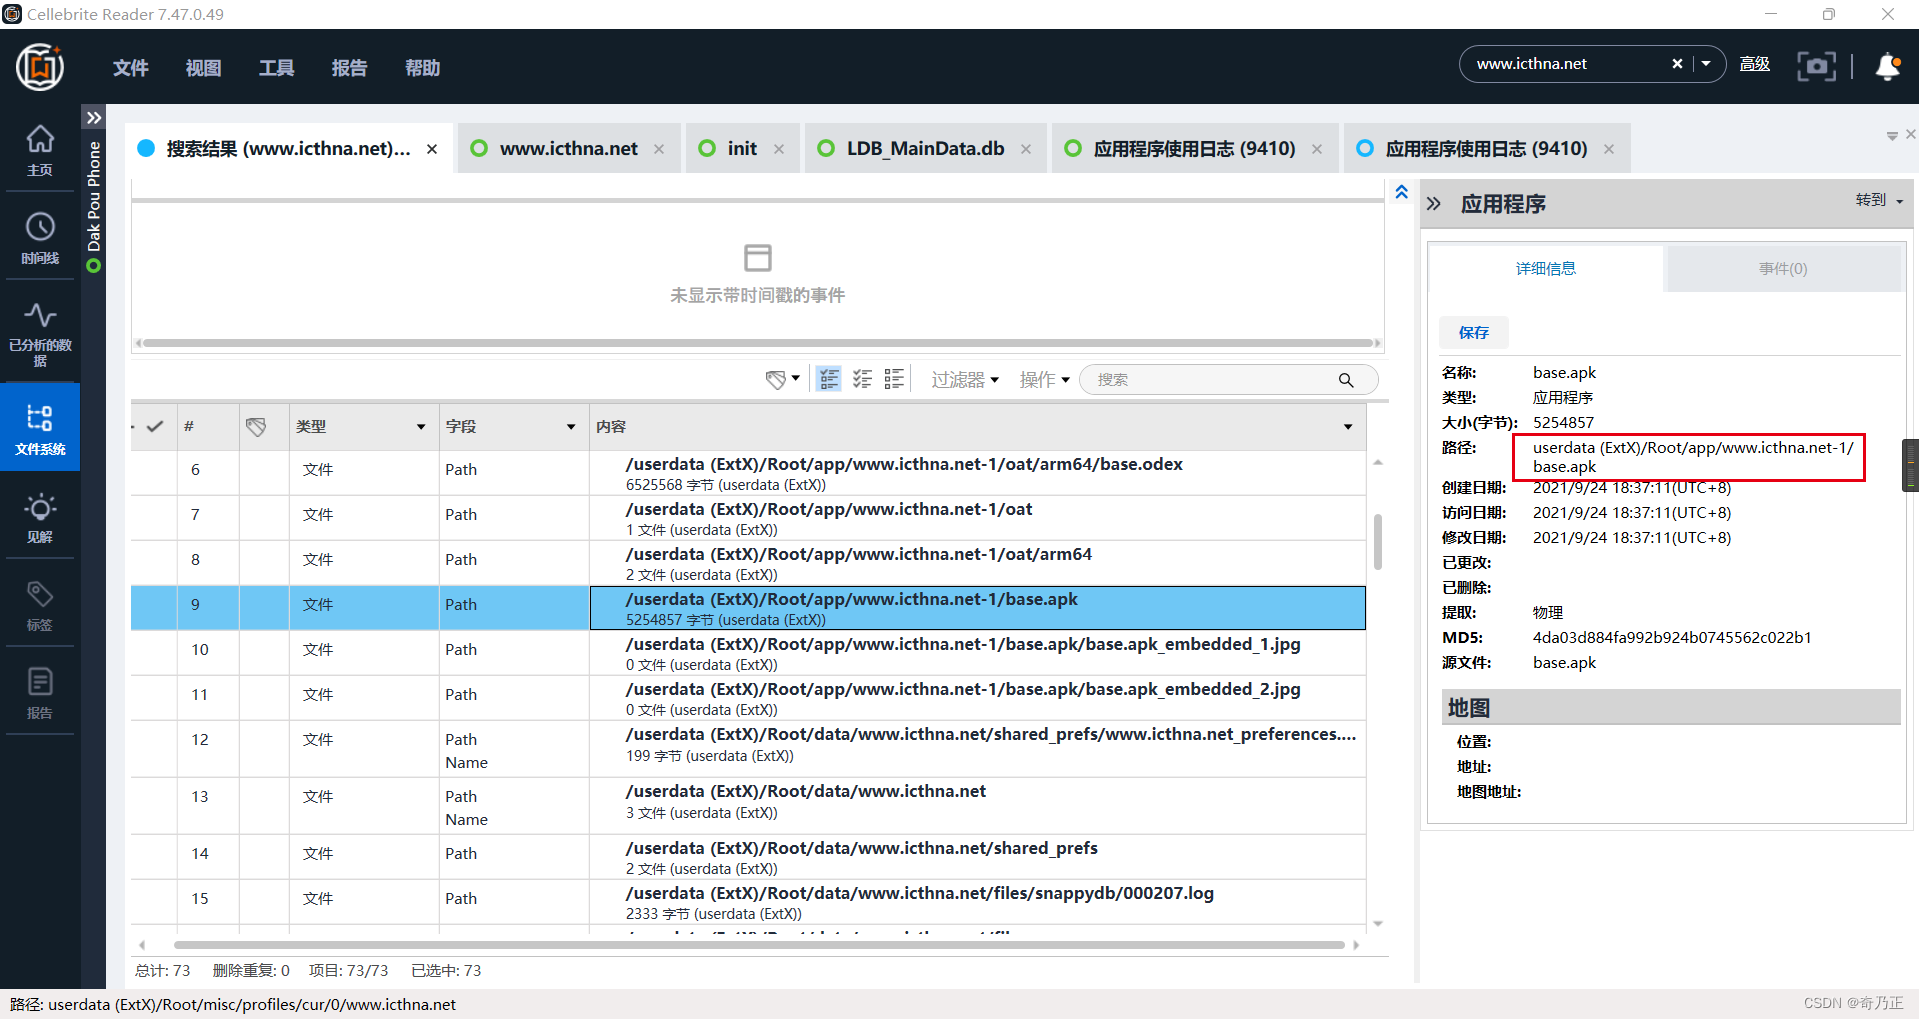This screenshot has height=1019, width=1919.
Task: Open the notifications bell icon
Action: point(1888,66)
